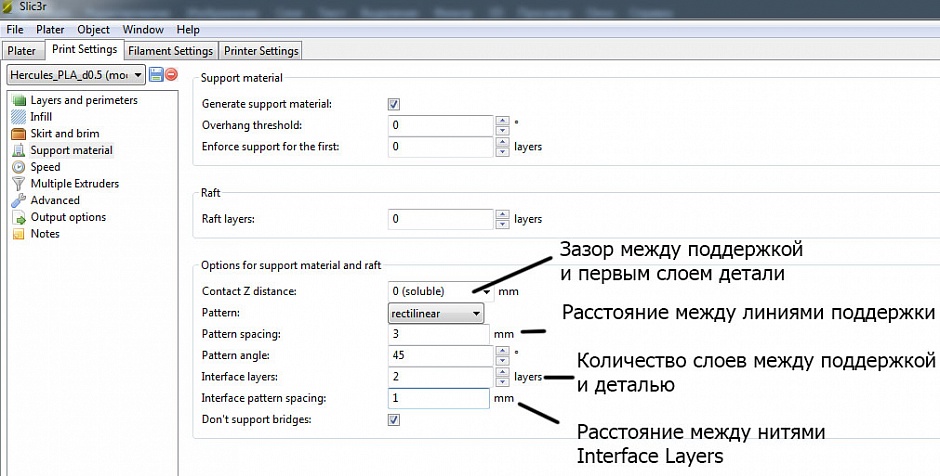The width and height of the screenshot is (940, 476).
Task: Increase the Interface layers value
Action: click(x=502, y=372)
